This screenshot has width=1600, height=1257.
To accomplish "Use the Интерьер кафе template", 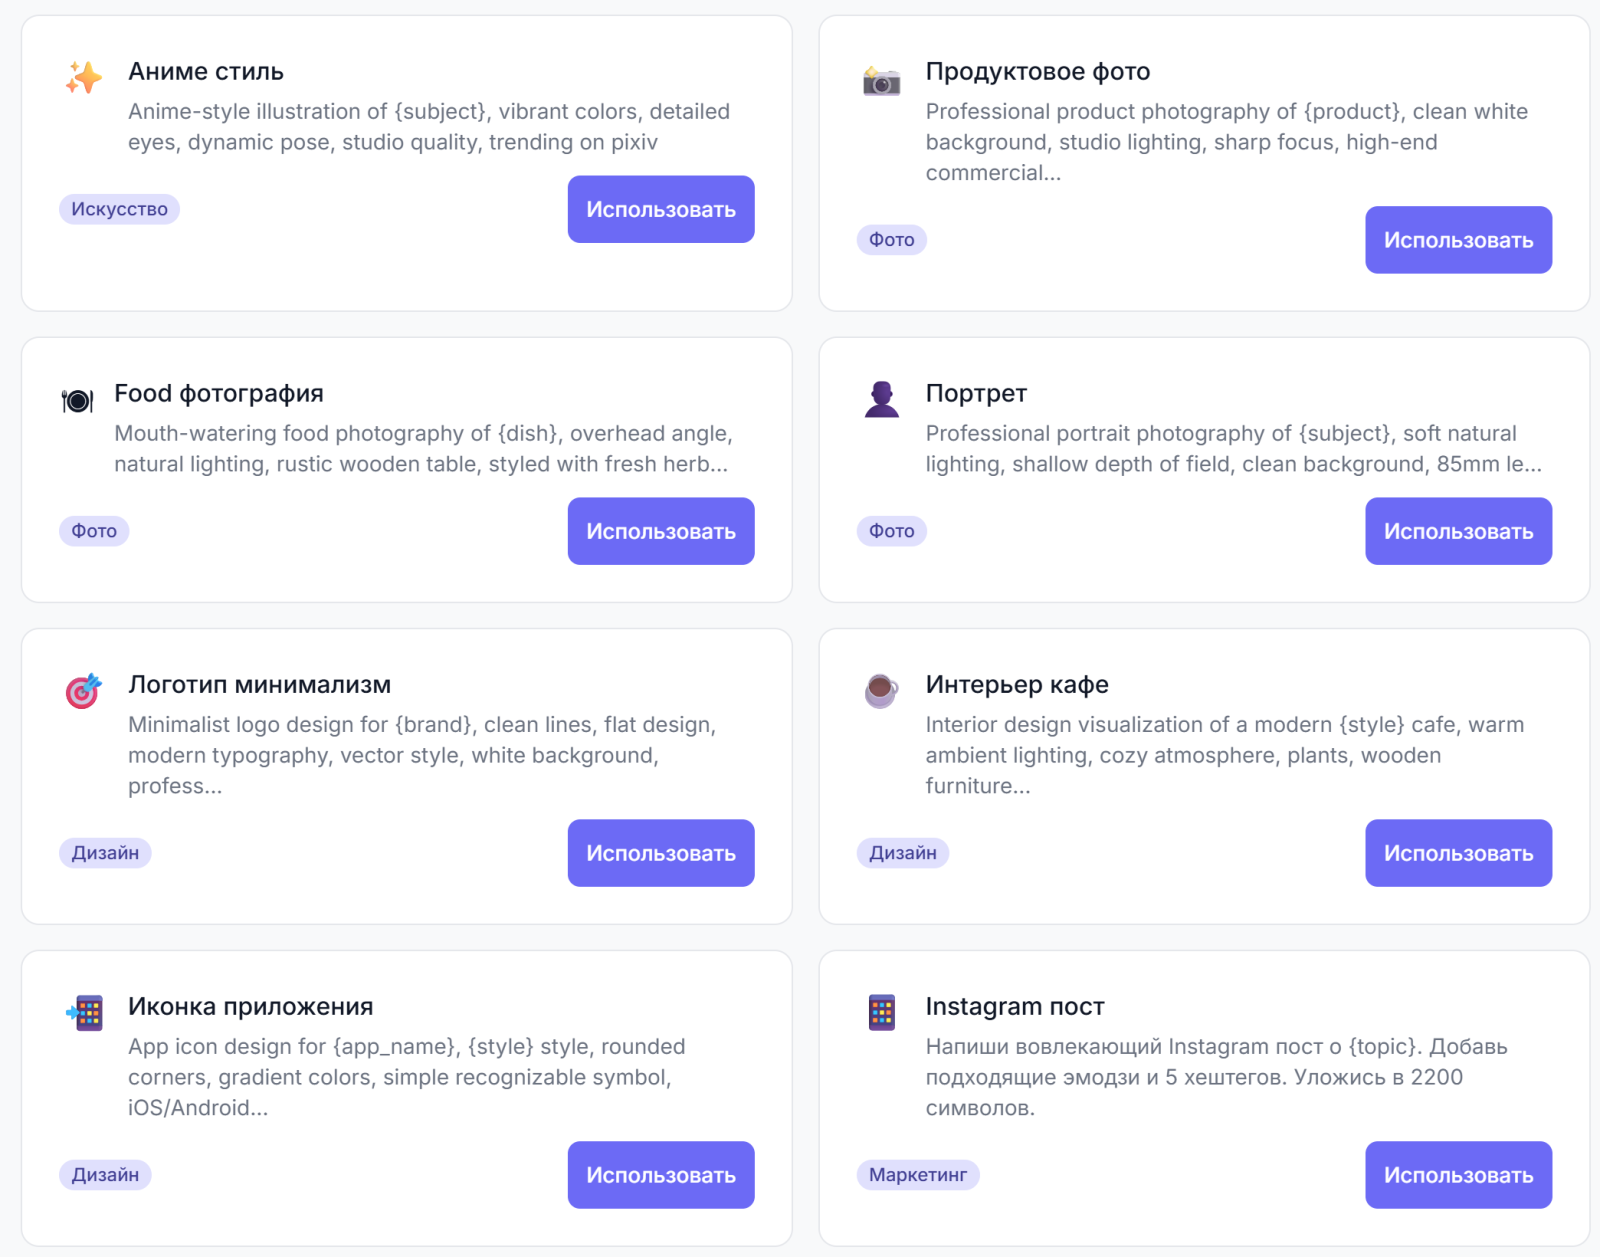I will pos(1458,853).
